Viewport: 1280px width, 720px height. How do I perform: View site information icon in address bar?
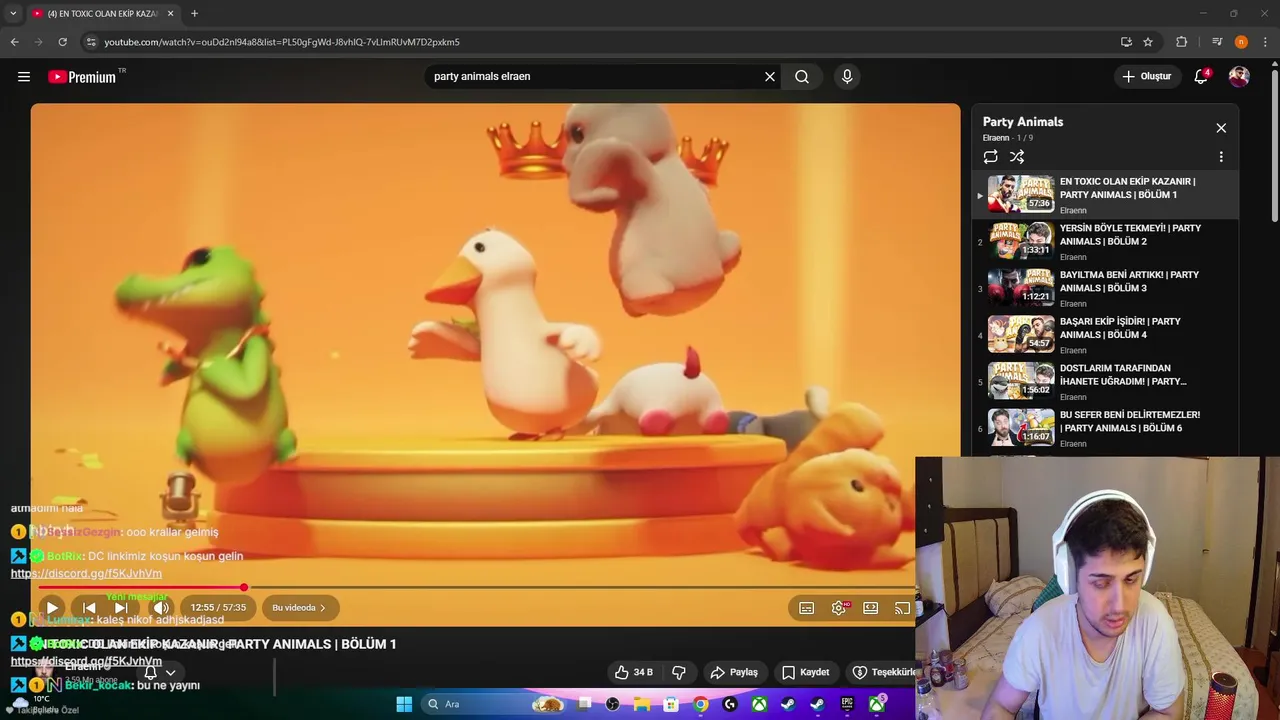pyautogui.click(x=91, y=42)
